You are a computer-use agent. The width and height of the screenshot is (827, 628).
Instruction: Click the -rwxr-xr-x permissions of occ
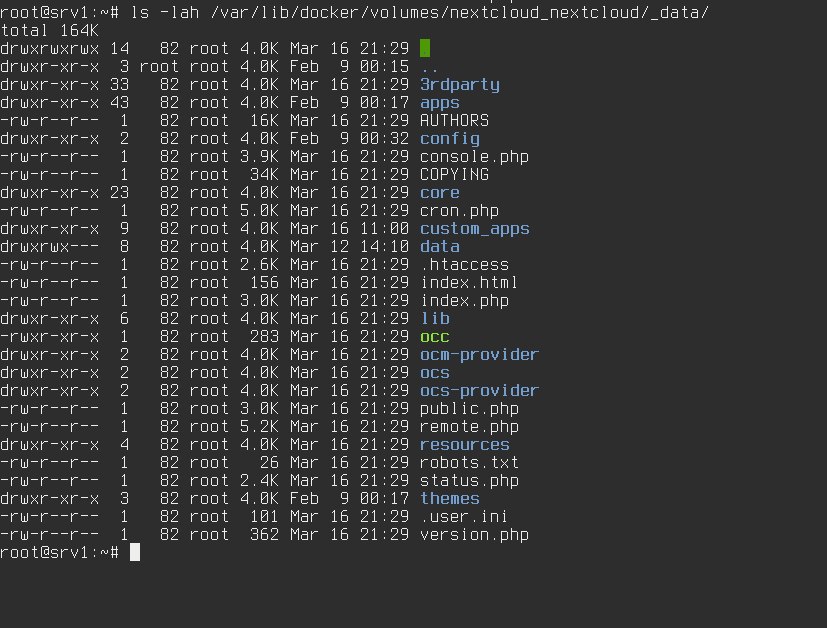point(49,336)
